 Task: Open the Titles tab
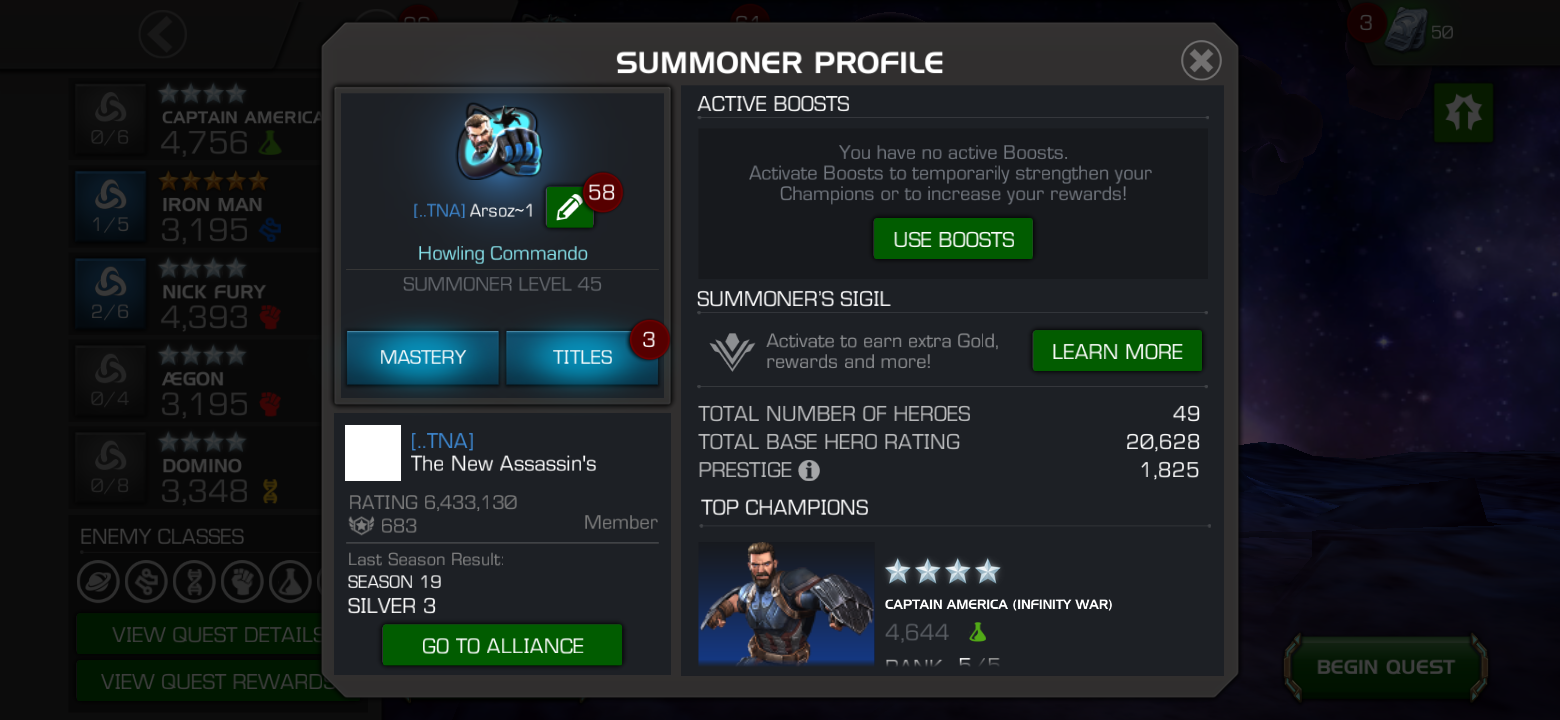(x=582, y=357)
